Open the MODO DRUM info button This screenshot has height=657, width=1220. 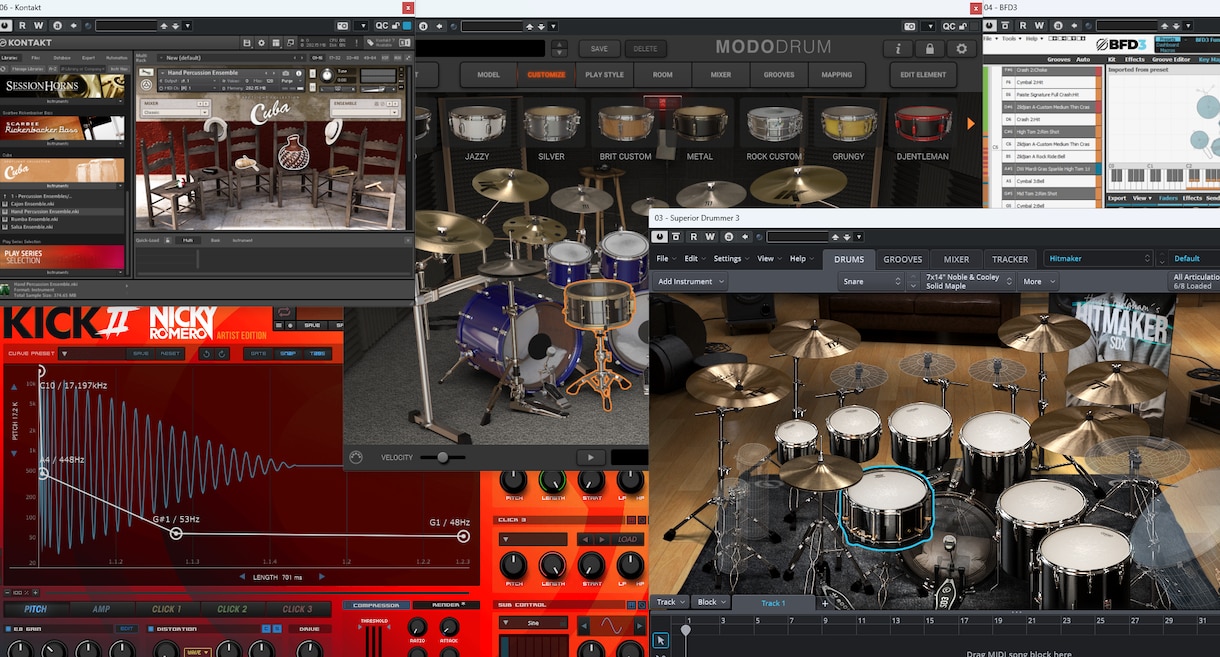pyautogui.click(x=898, y=48)
